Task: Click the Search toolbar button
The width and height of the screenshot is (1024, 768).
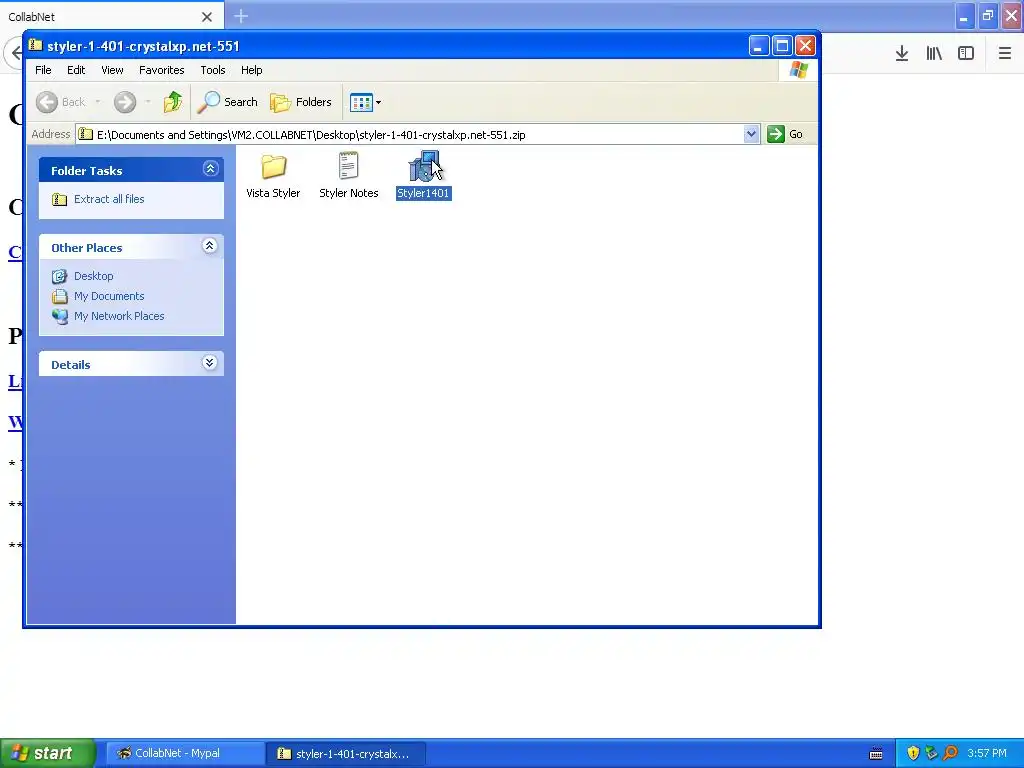Action: 228,102
